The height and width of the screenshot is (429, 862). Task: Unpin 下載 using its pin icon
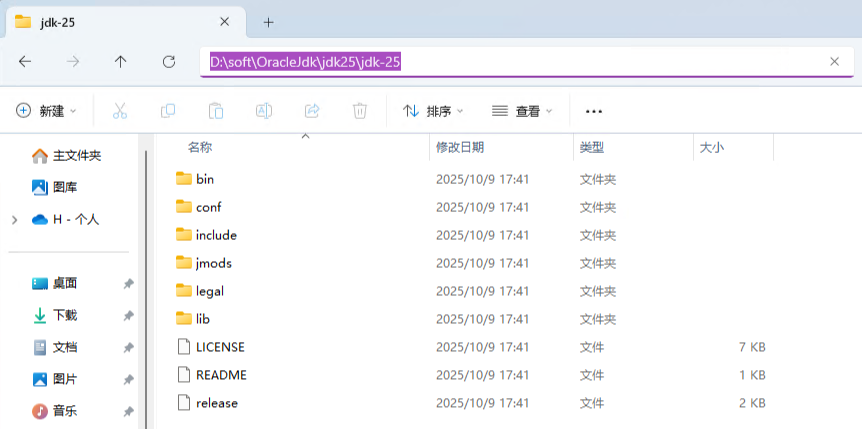point(128,316)
